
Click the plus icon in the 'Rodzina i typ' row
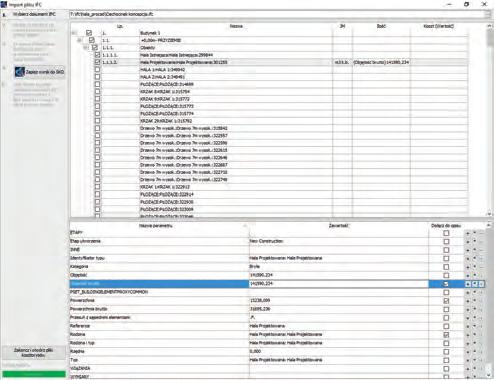[x=468, y=344]
